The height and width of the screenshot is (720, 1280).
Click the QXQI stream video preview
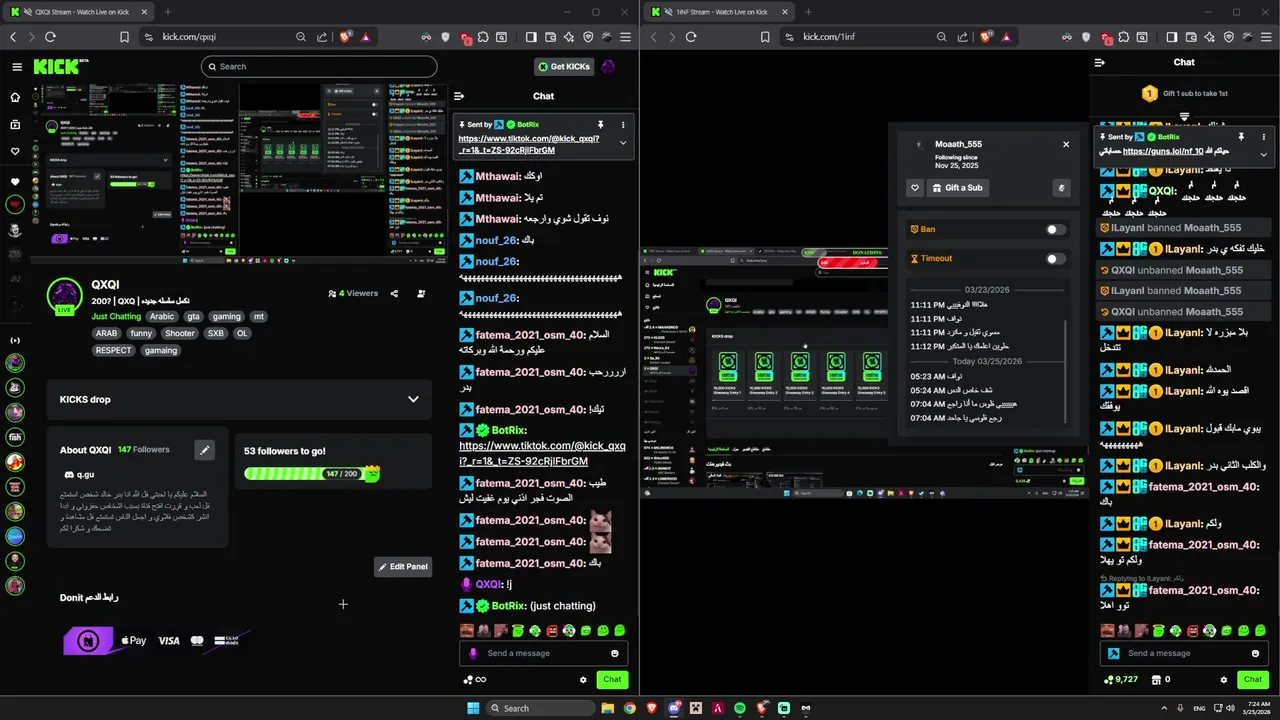pos(238,175)
